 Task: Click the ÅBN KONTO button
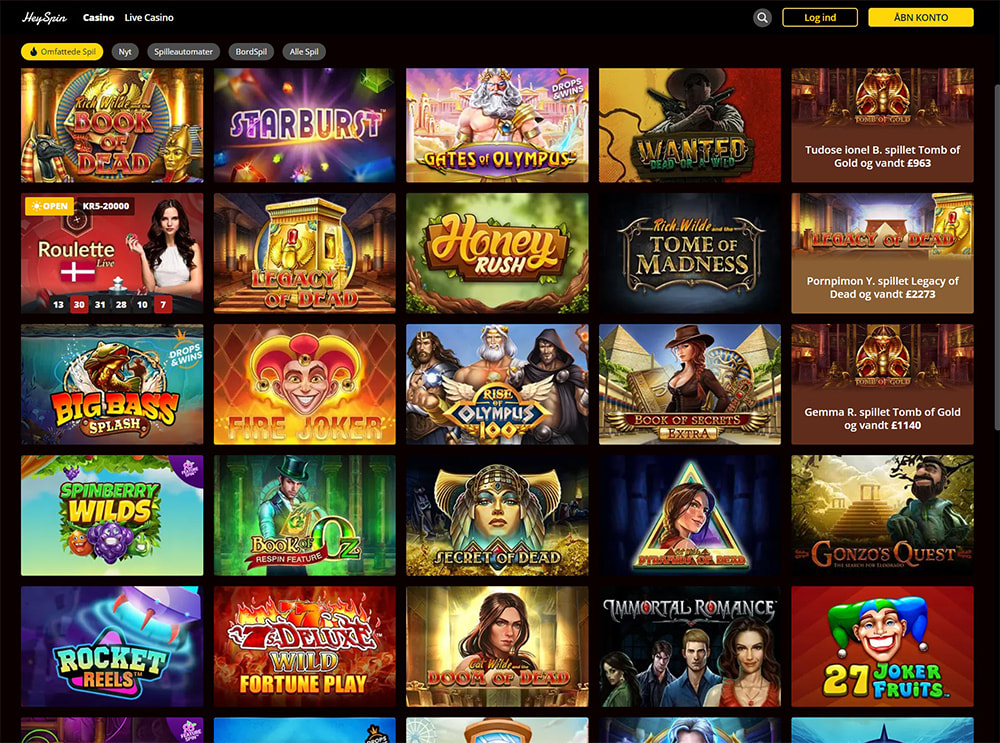[x=921, y=17]
